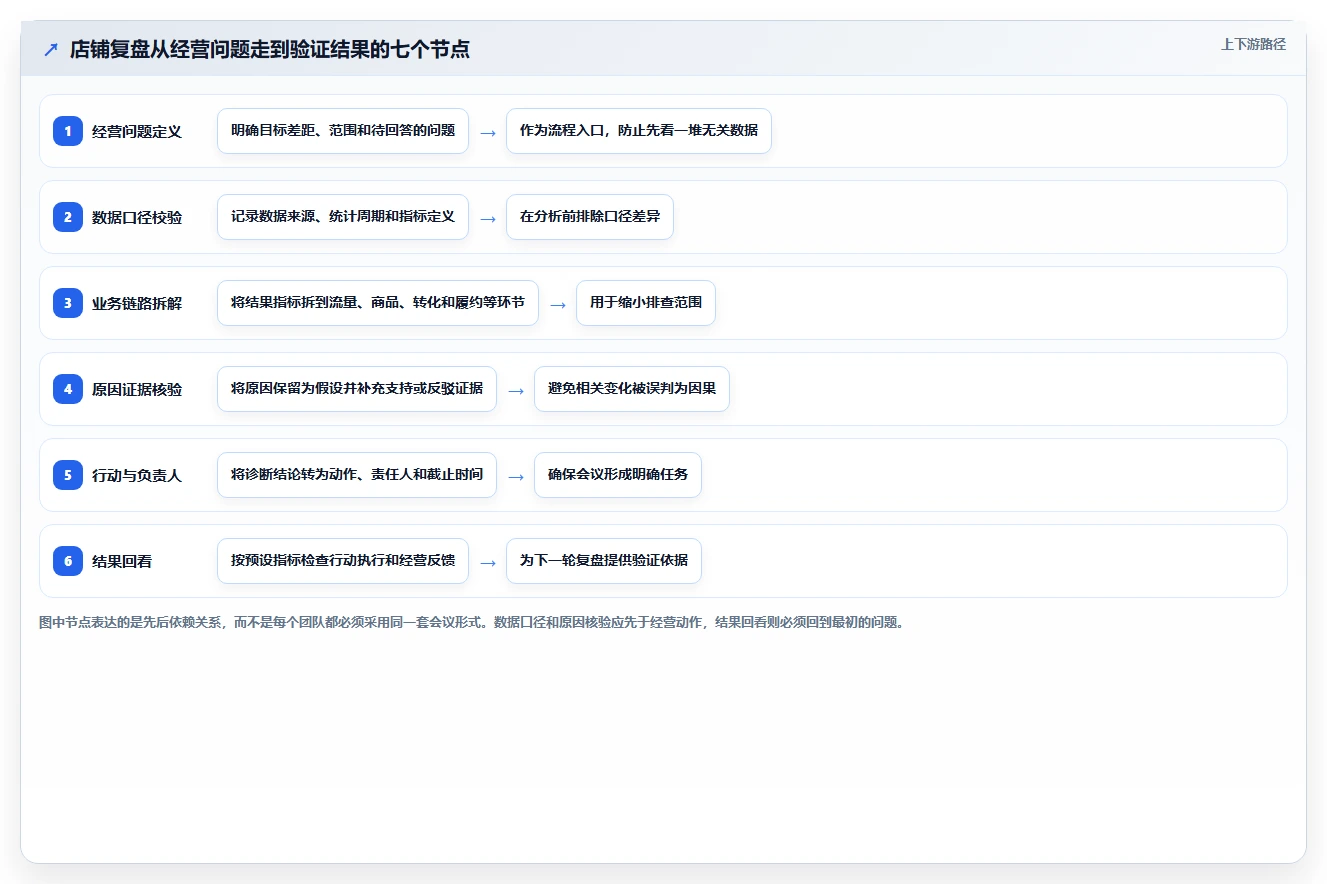Select the number 3 step badge
This screenshot has width=1327, height=884.
pos(68,303)
